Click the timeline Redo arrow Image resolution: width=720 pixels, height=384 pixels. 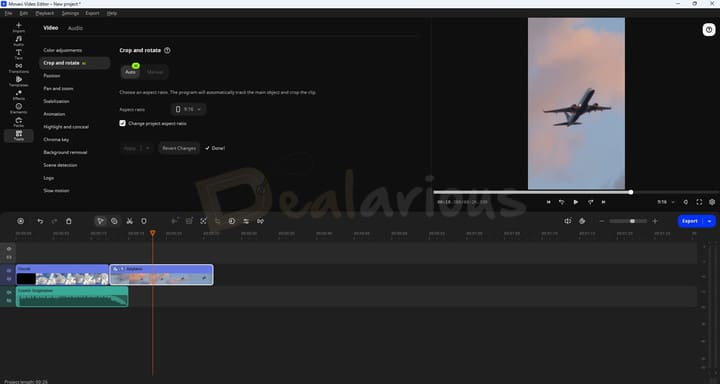pos(54,221)
